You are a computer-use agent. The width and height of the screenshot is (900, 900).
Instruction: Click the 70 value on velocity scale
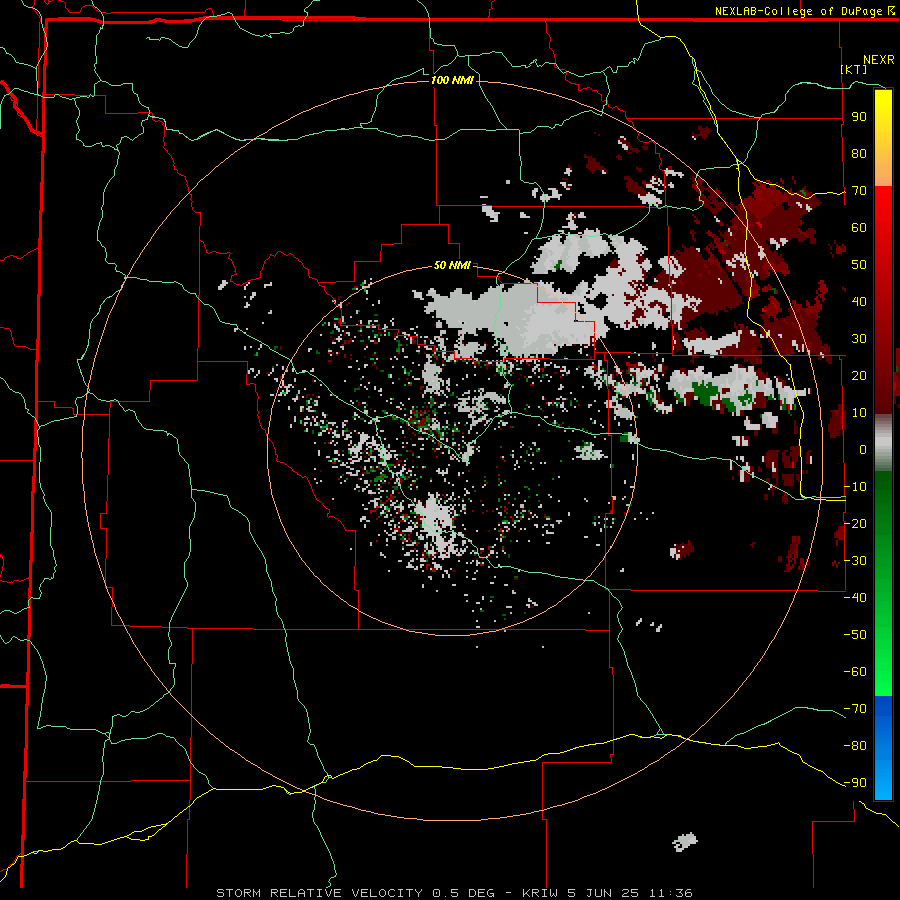859,191
